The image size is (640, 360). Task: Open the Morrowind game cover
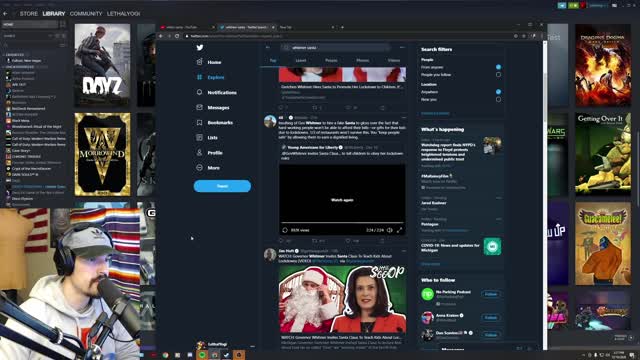pyautogui.click(x=102, y=155)
